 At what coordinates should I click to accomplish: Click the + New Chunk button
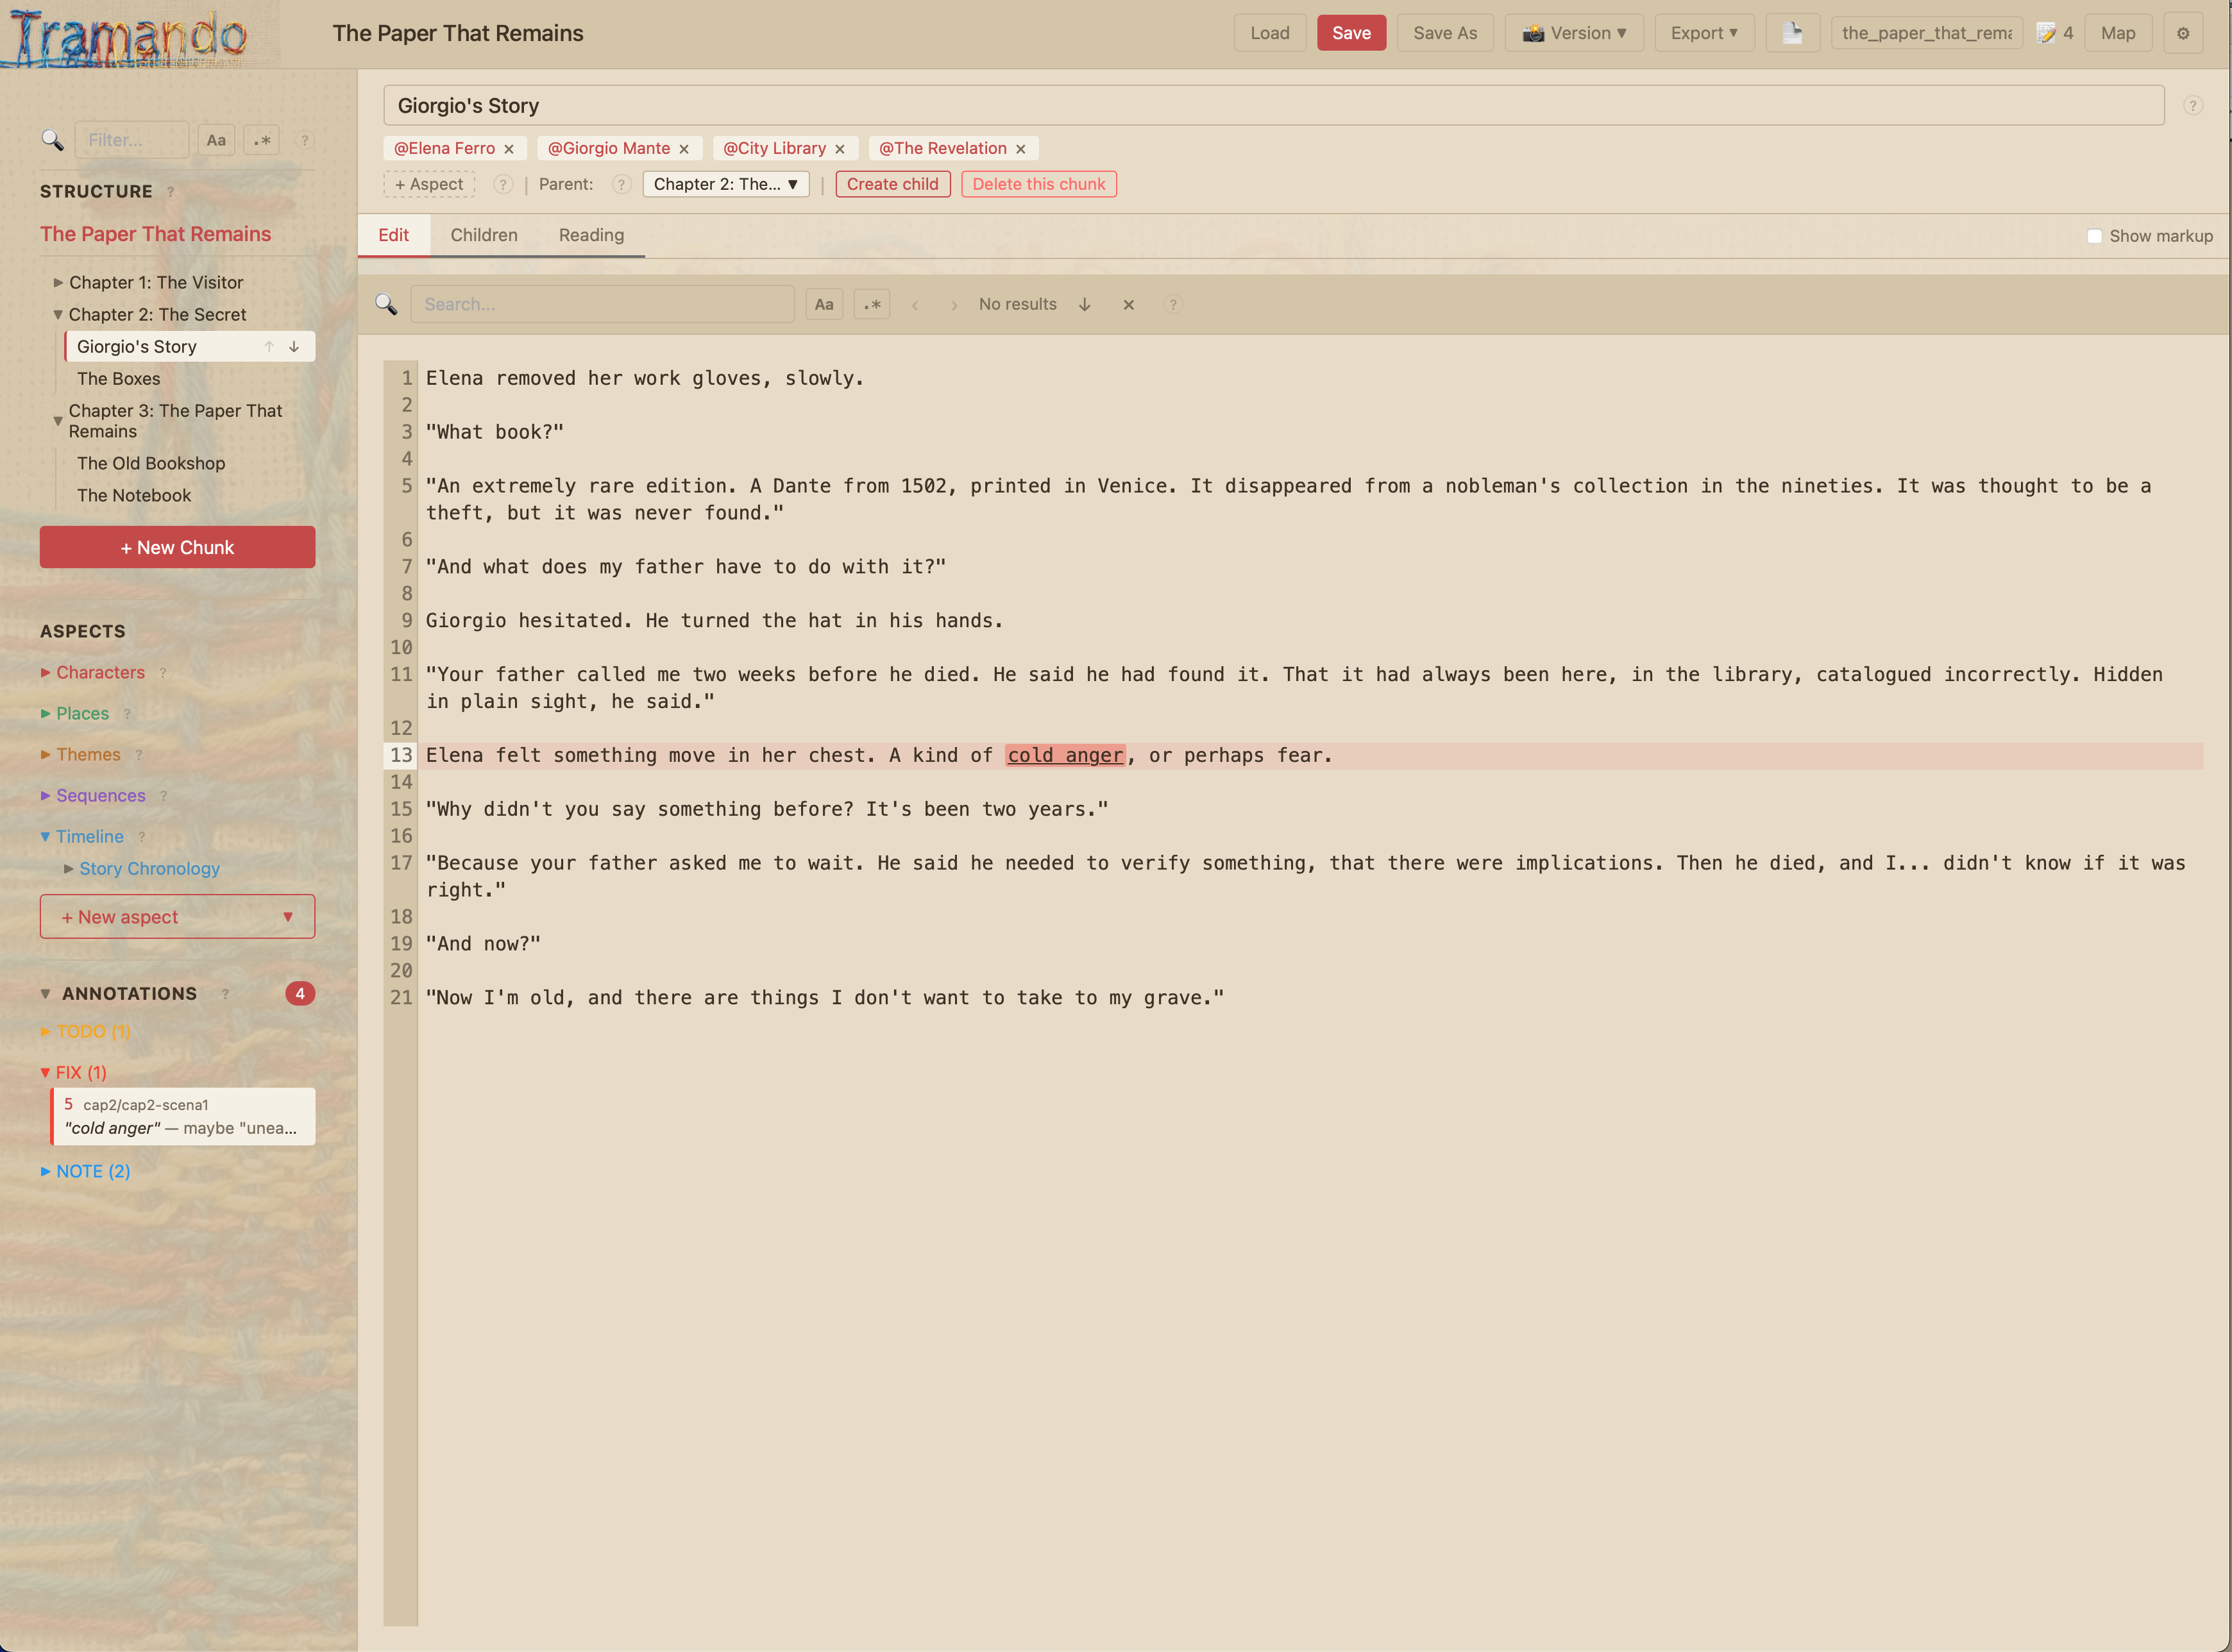coord(177,548)
